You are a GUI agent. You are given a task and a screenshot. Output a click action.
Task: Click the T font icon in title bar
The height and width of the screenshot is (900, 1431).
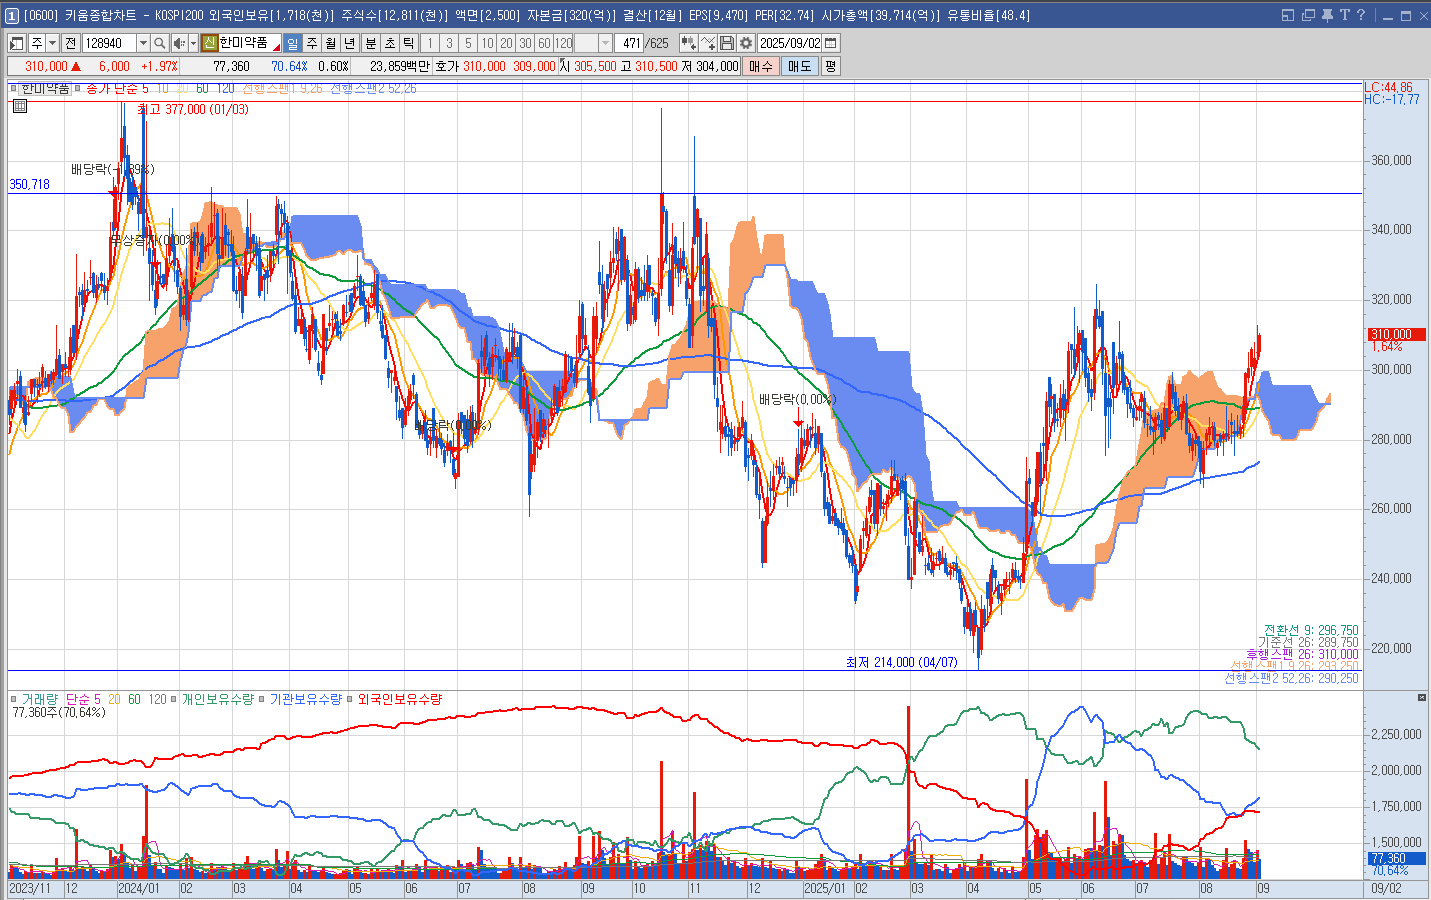[1345, 15]
